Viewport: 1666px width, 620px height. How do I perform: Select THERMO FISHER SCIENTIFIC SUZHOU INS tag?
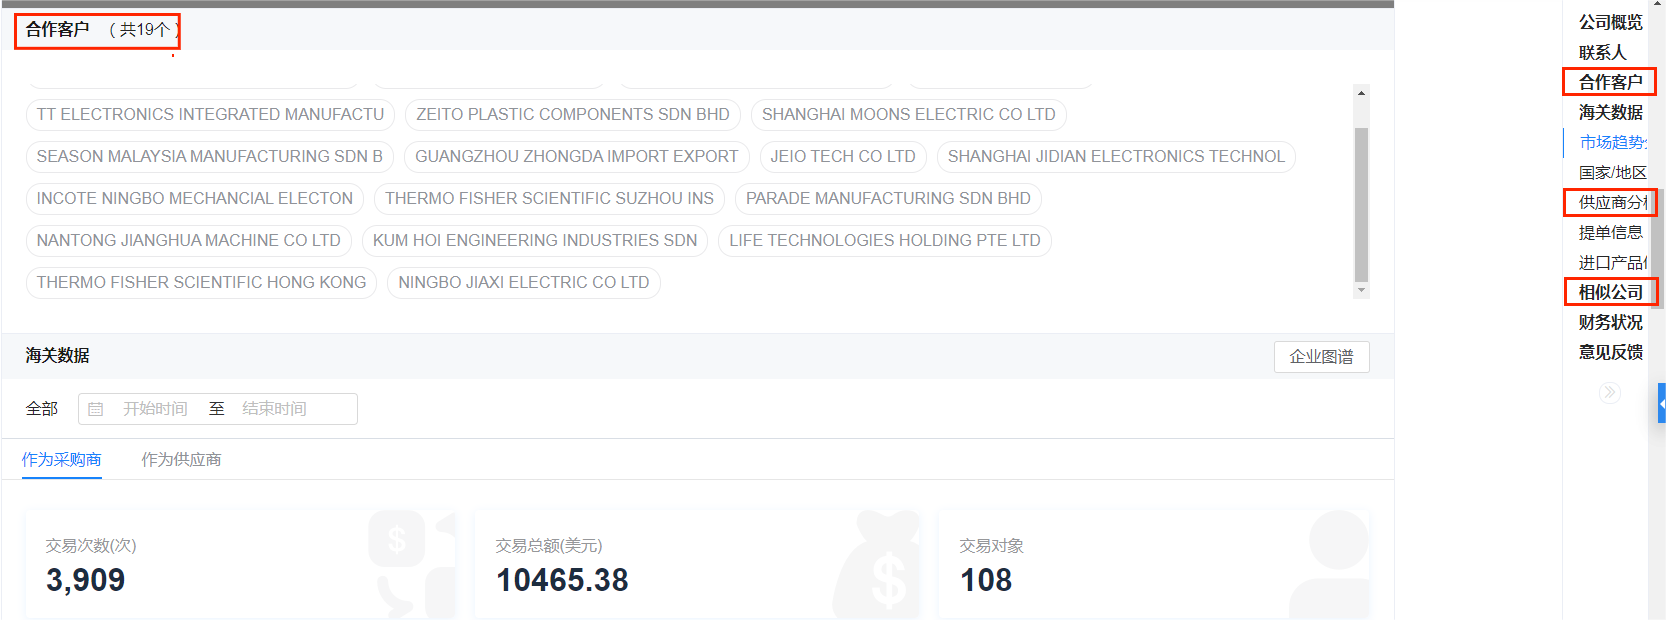pos(549,199)
